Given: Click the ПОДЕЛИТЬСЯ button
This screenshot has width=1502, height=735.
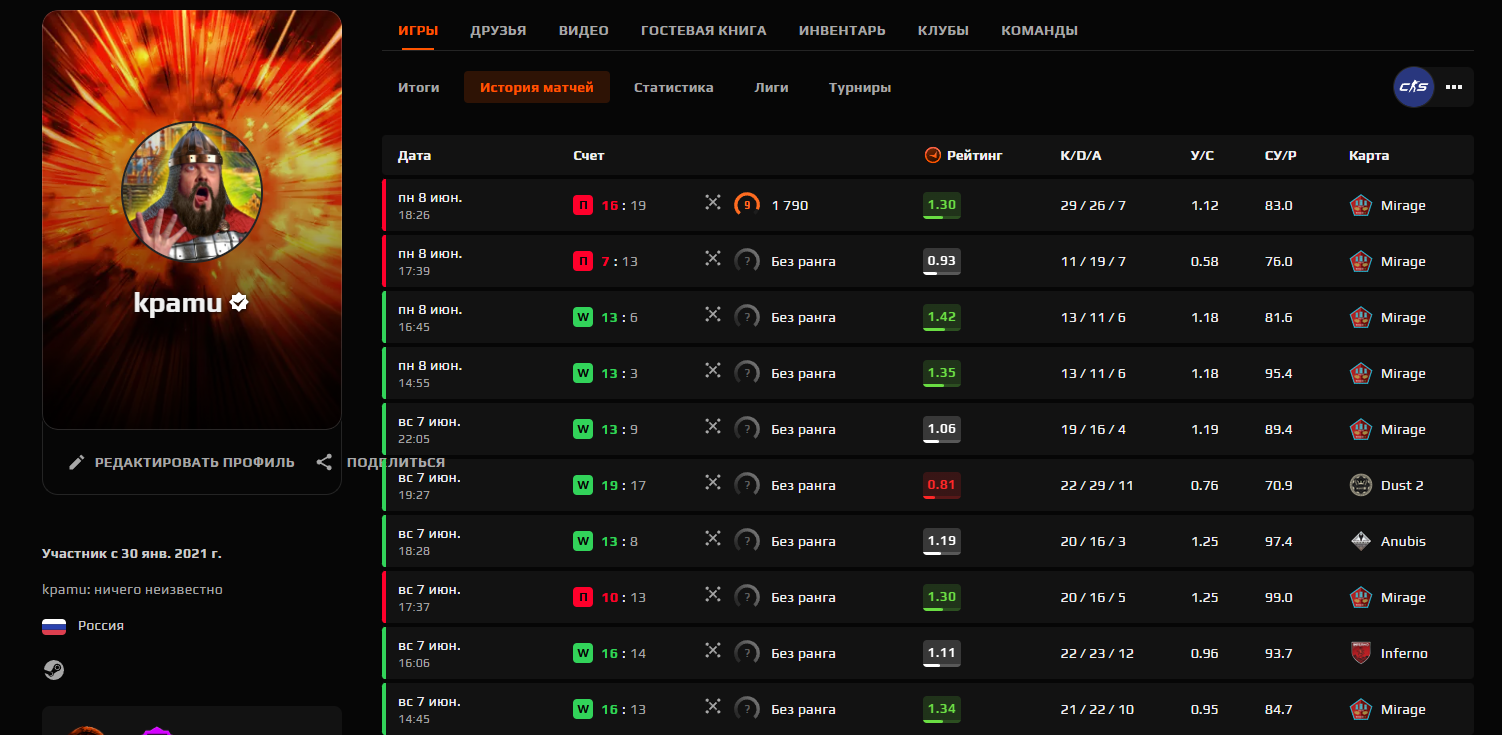Looking at the screenshot, I should tap(380, 462).
